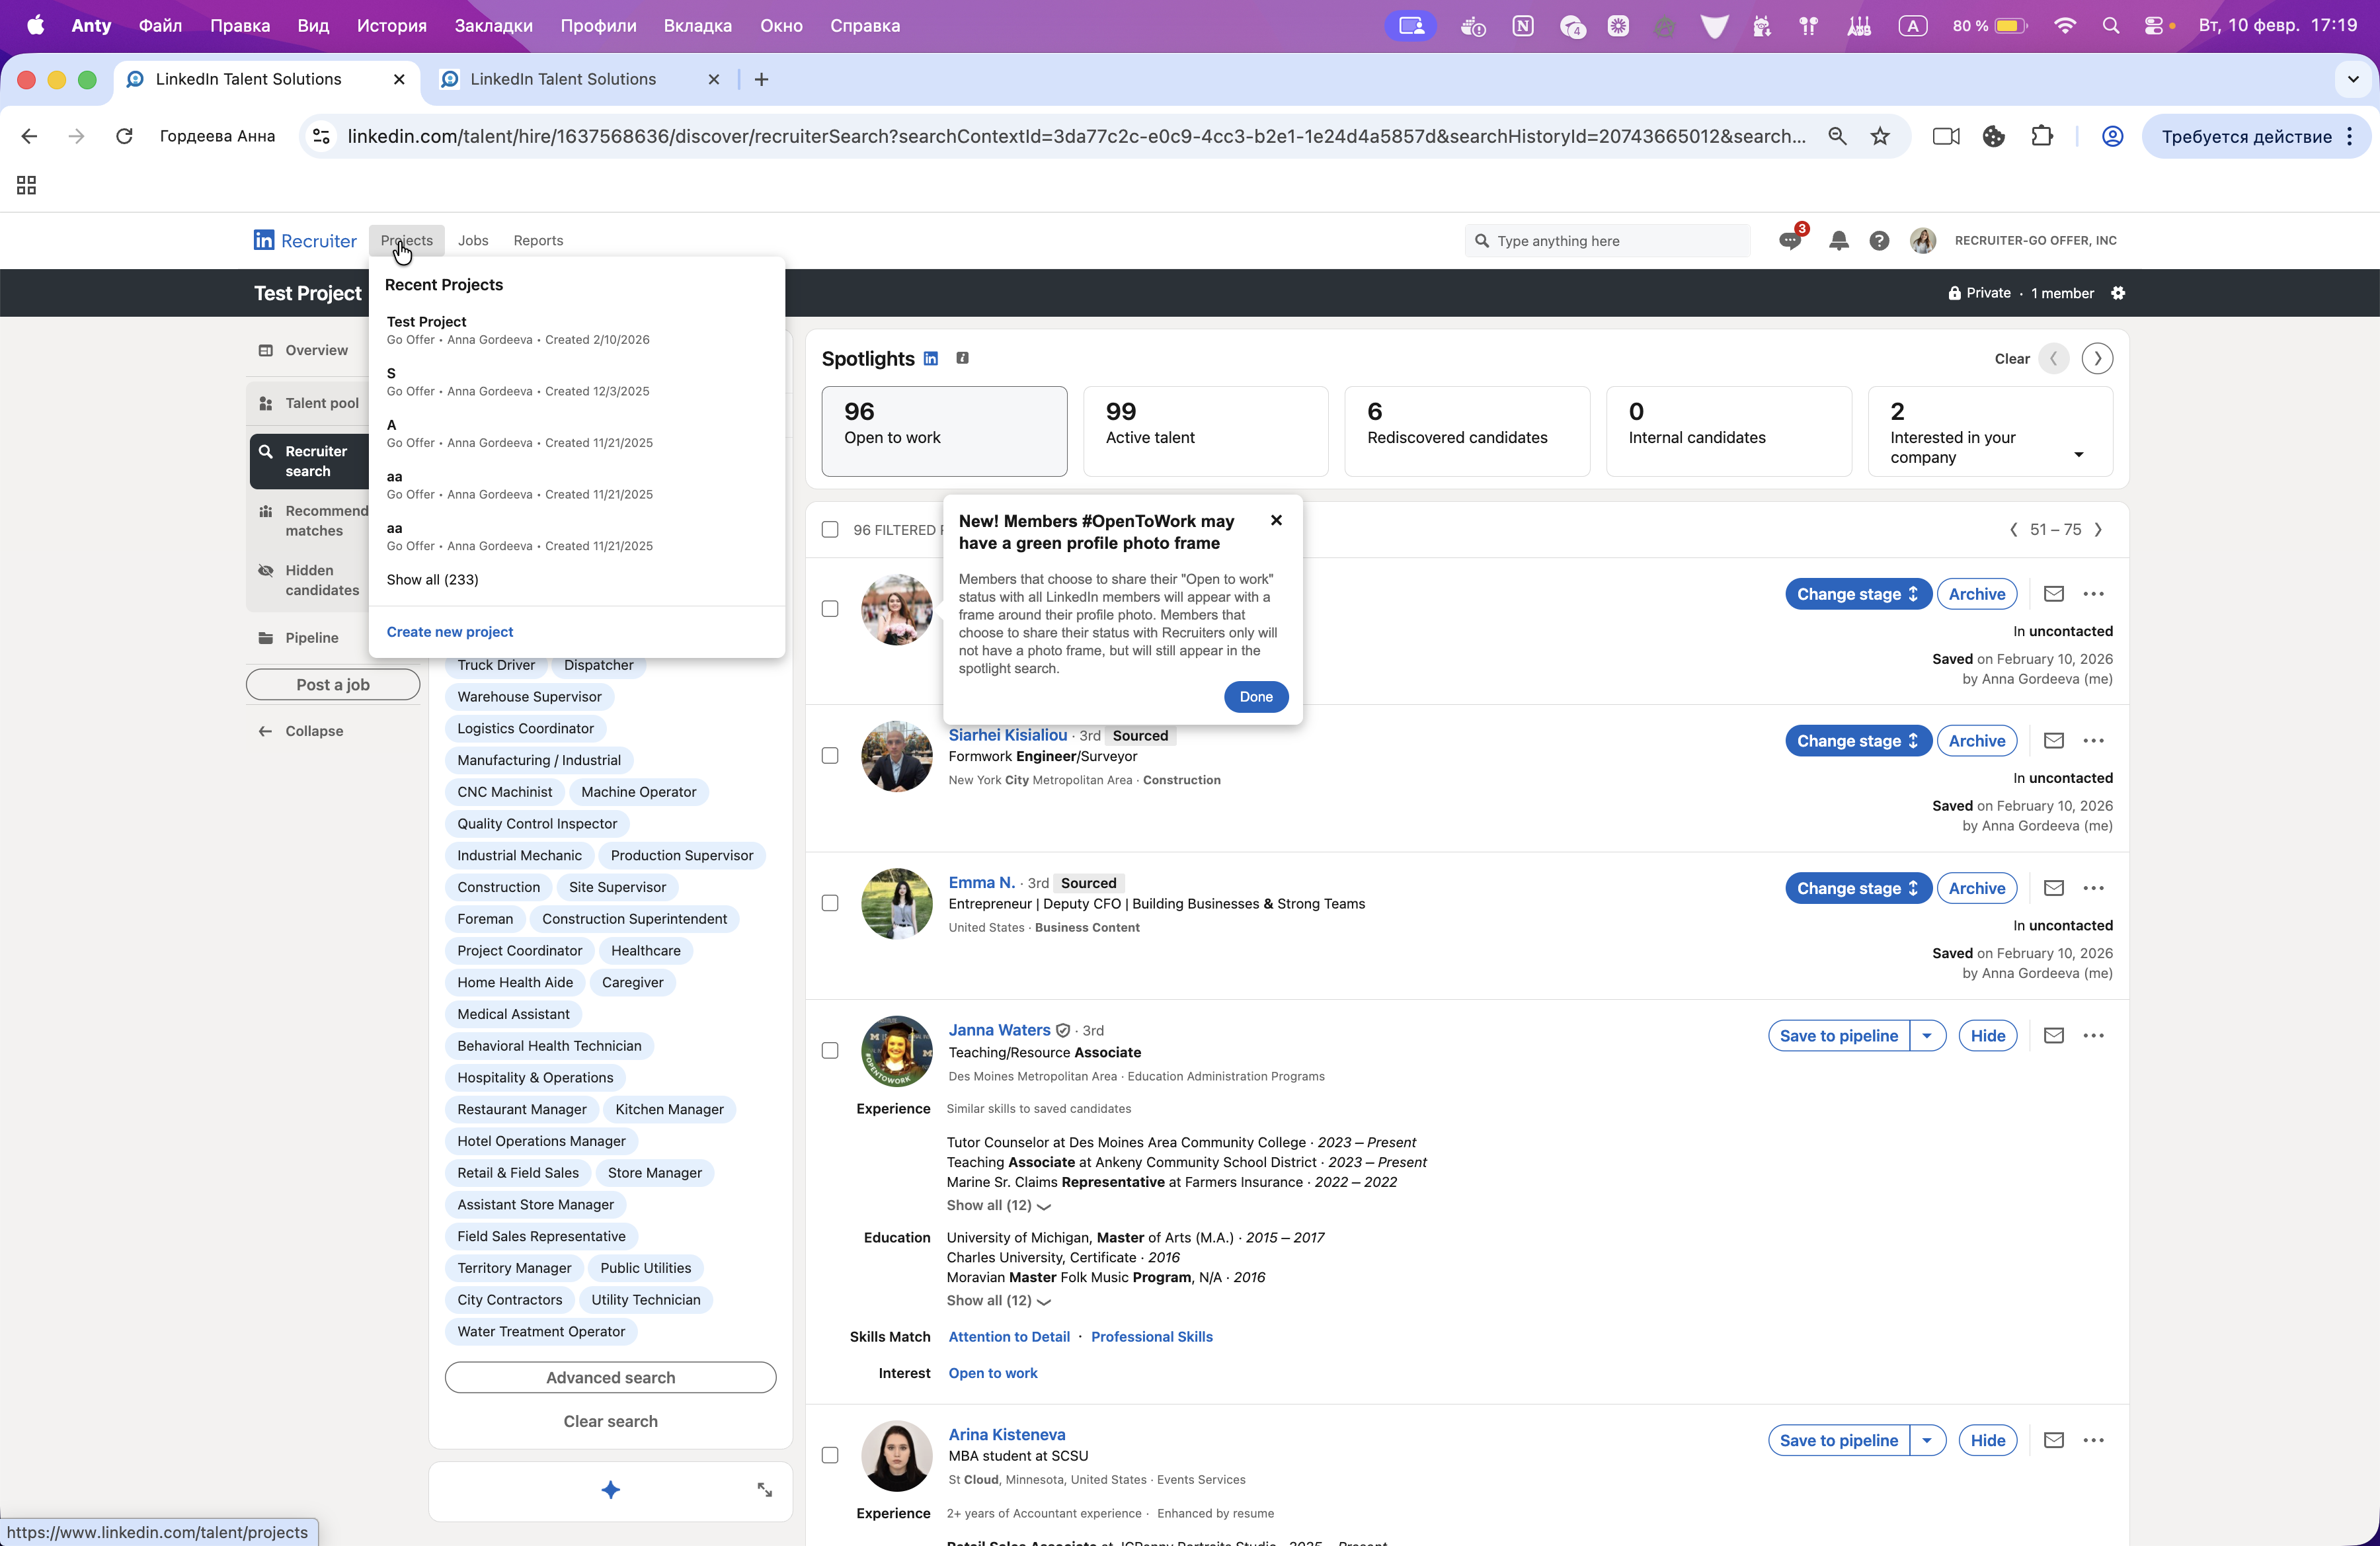
Task: Open more options ellipsis for Emma N.
Action: click(2093, 888)
